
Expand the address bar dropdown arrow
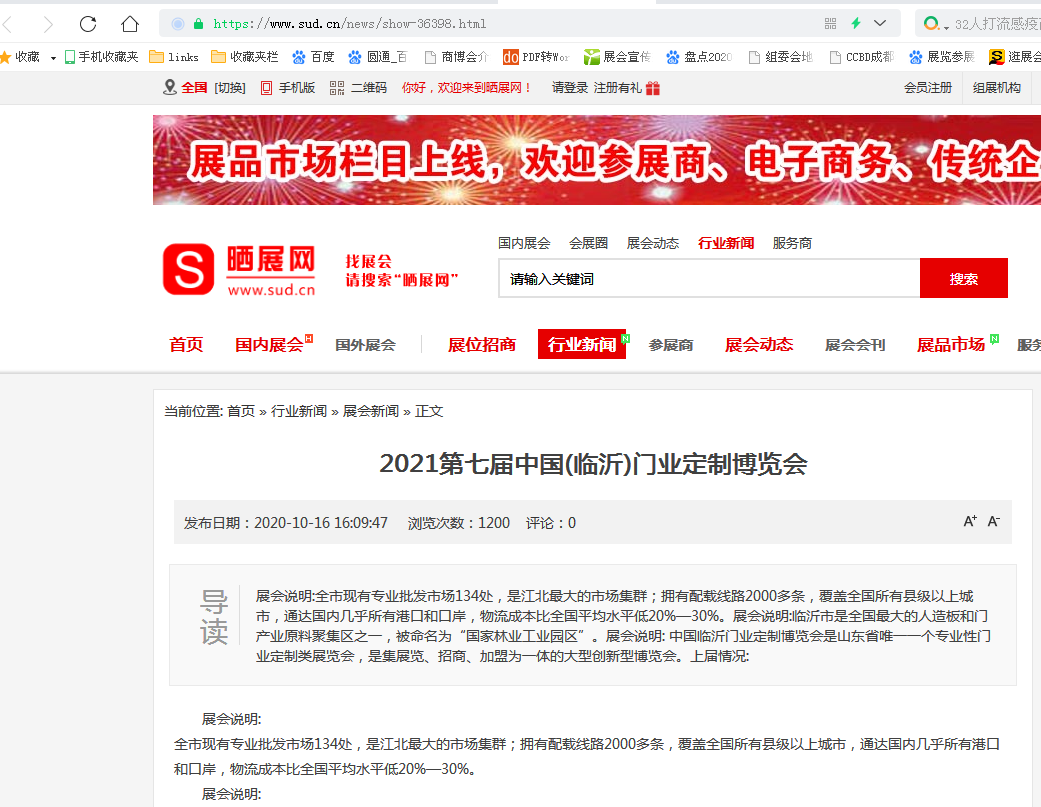click(880, 23)
